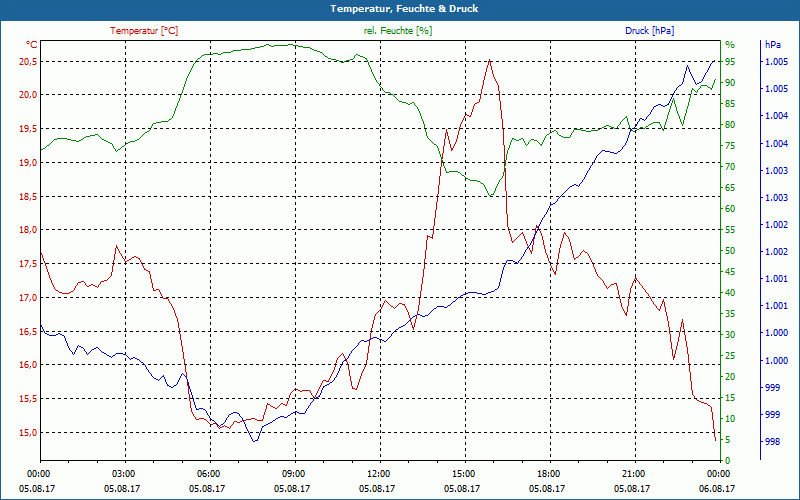The image size is (800, 500).
Task: Click green humidity axis value 70
Action: pyautogui.click(x=730, y=167)
